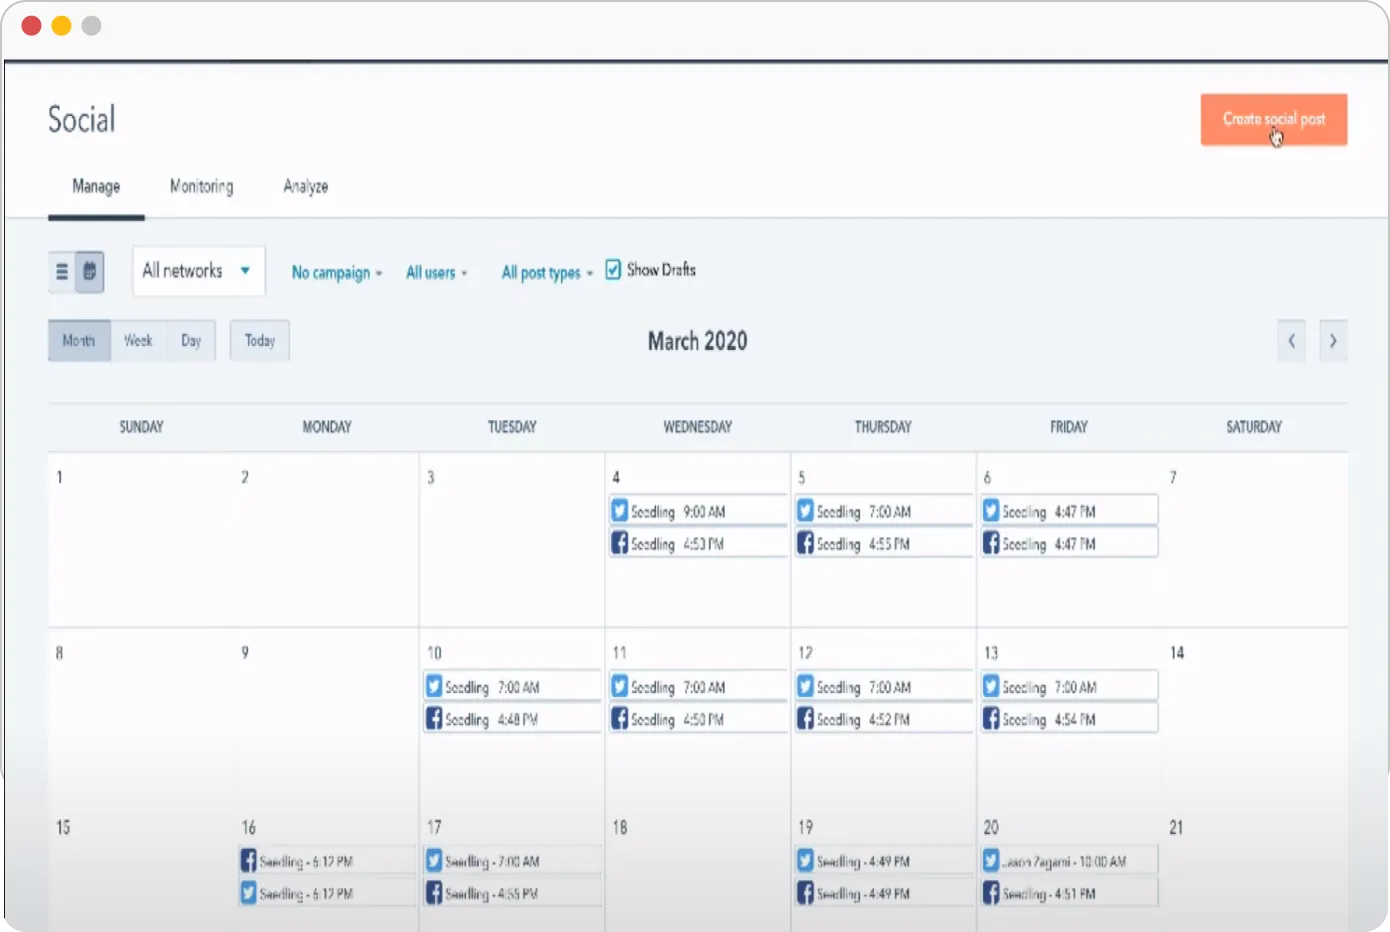This screenshot has width=1390, height=932.
Task: Open Twitter Seedling post 7:00 AM March 17
Action: point(512,861)
